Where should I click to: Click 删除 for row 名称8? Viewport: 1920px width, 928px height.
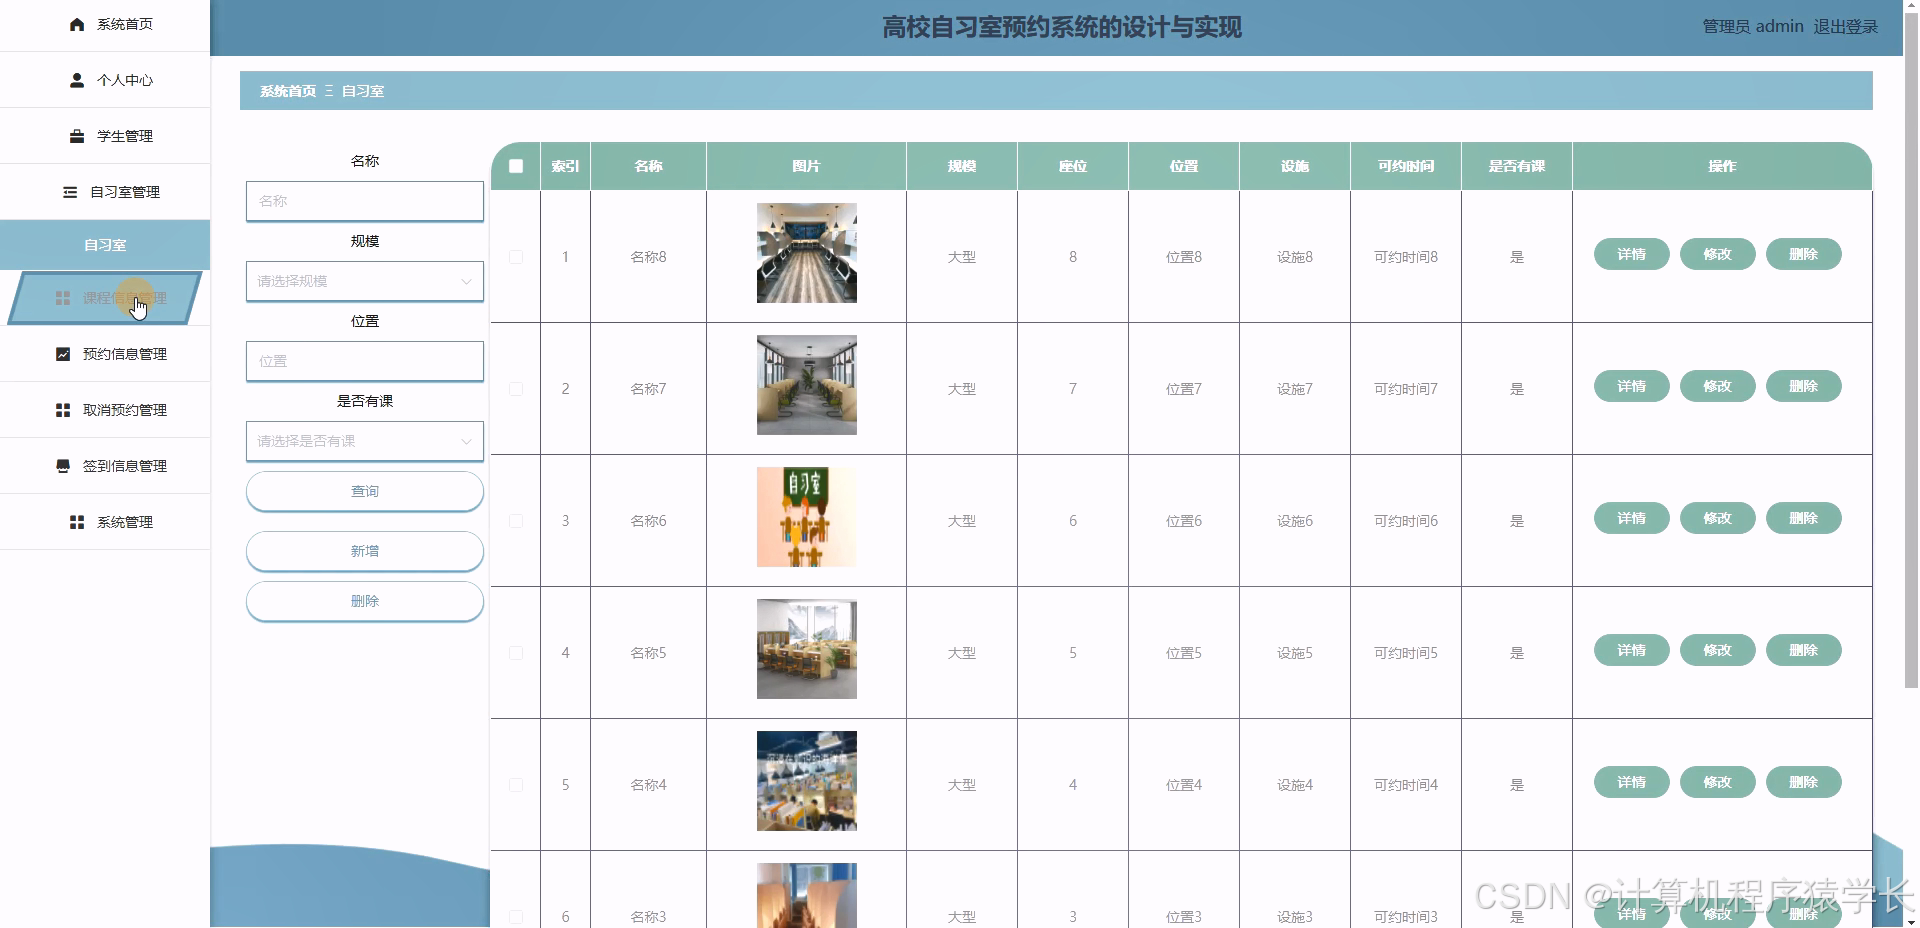(x=1803, y=254)
